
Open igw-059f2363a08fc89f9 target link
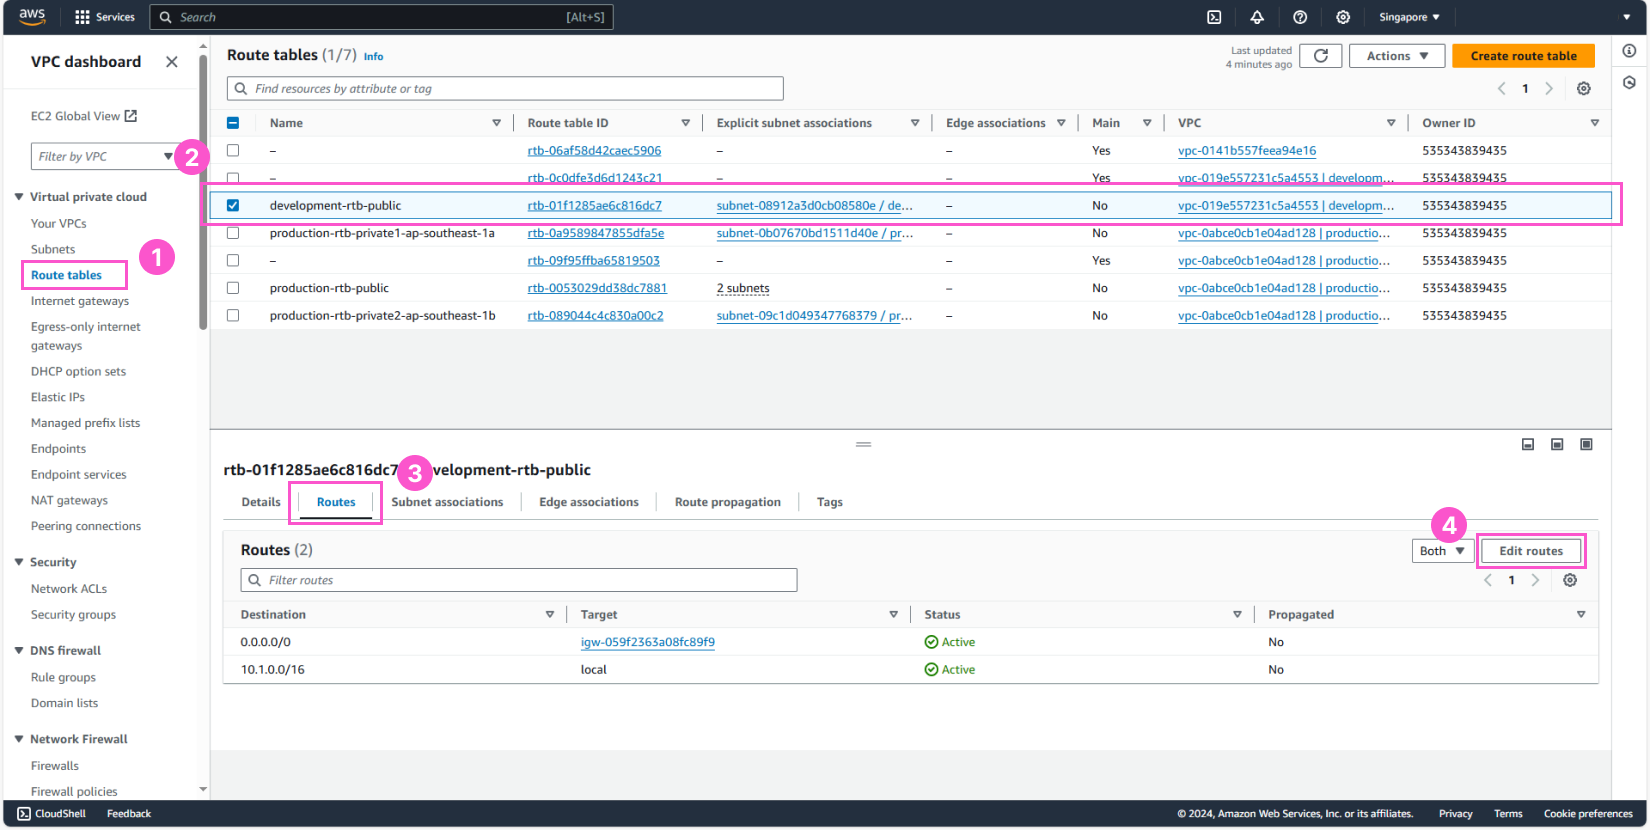pos(648,642)
